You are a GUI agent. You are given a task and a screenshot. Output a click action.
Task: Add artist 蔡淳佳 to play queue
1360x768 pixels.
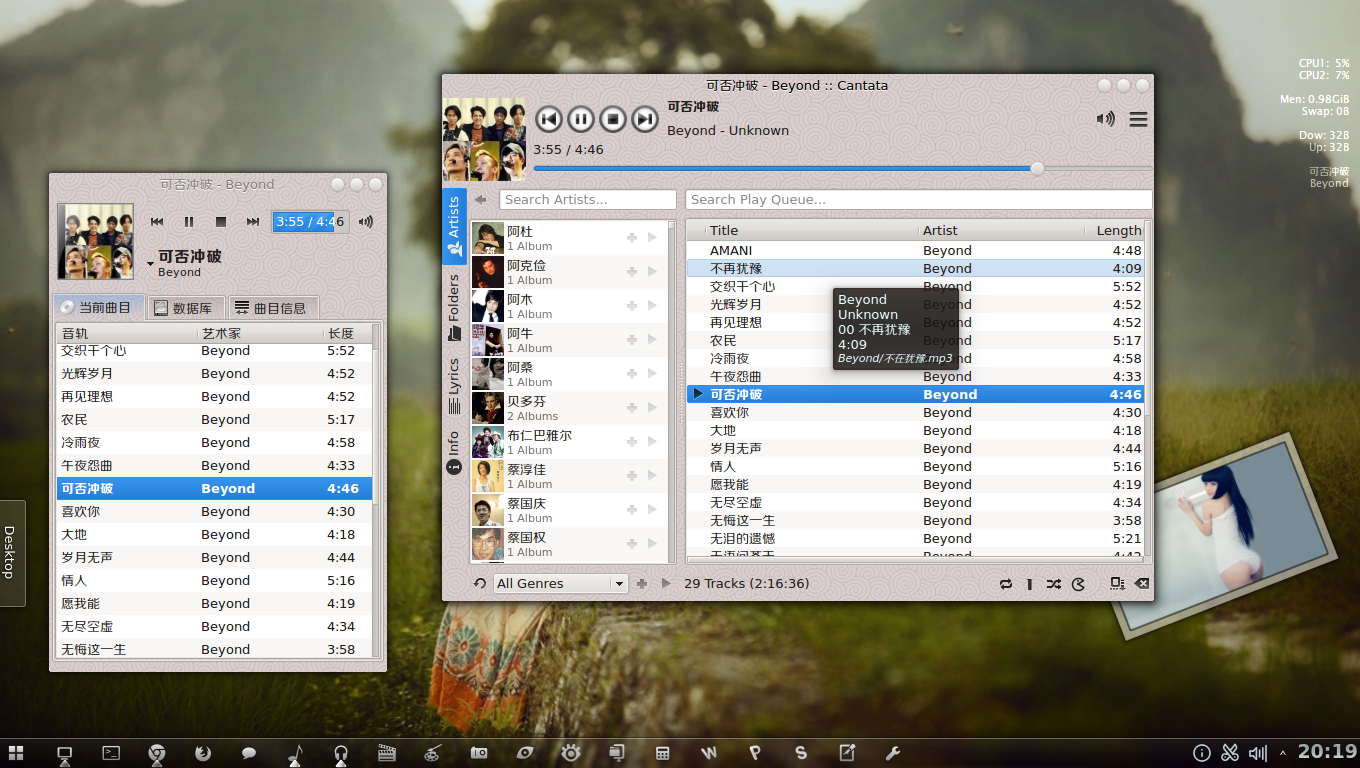[x=632, y=476]
